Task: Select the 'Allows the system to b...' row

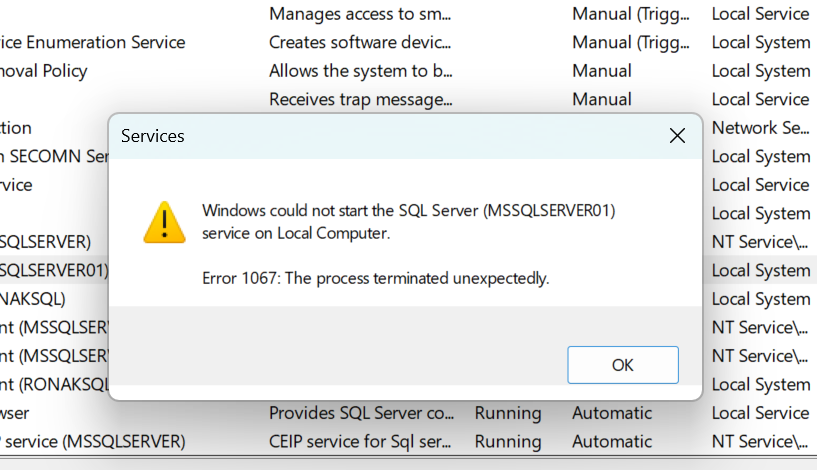Action: [408, 71]
